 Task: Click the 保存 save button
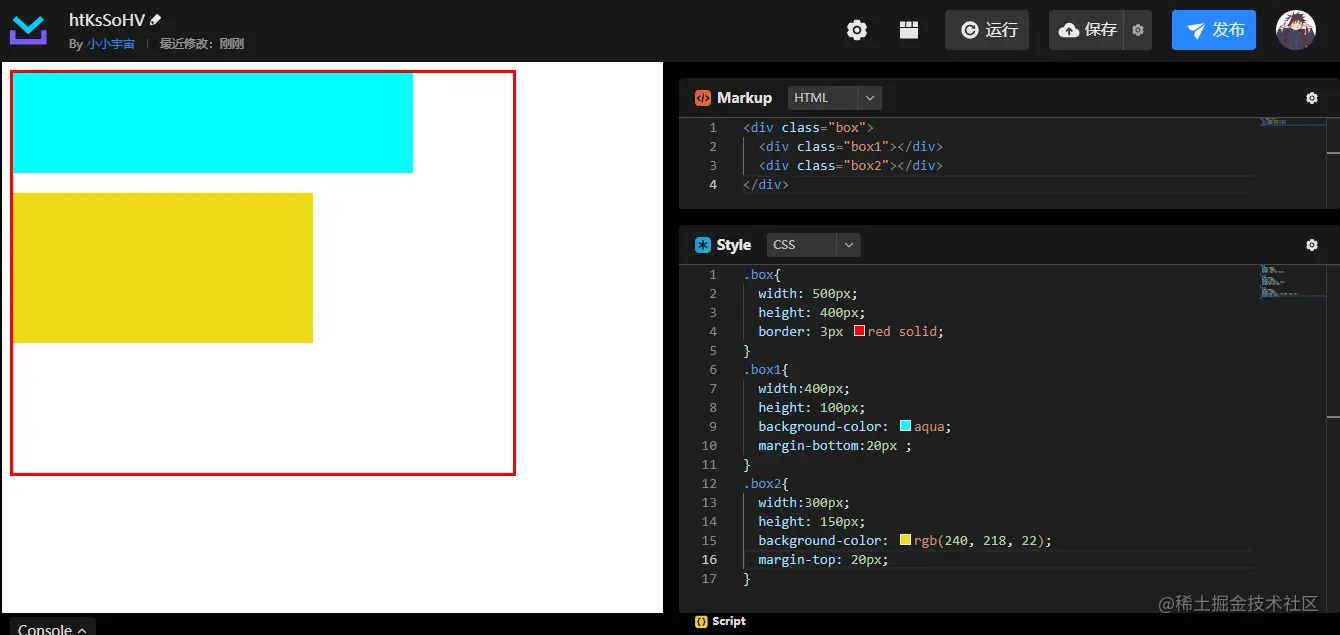pyautogui.click(x=1086, y=30)
